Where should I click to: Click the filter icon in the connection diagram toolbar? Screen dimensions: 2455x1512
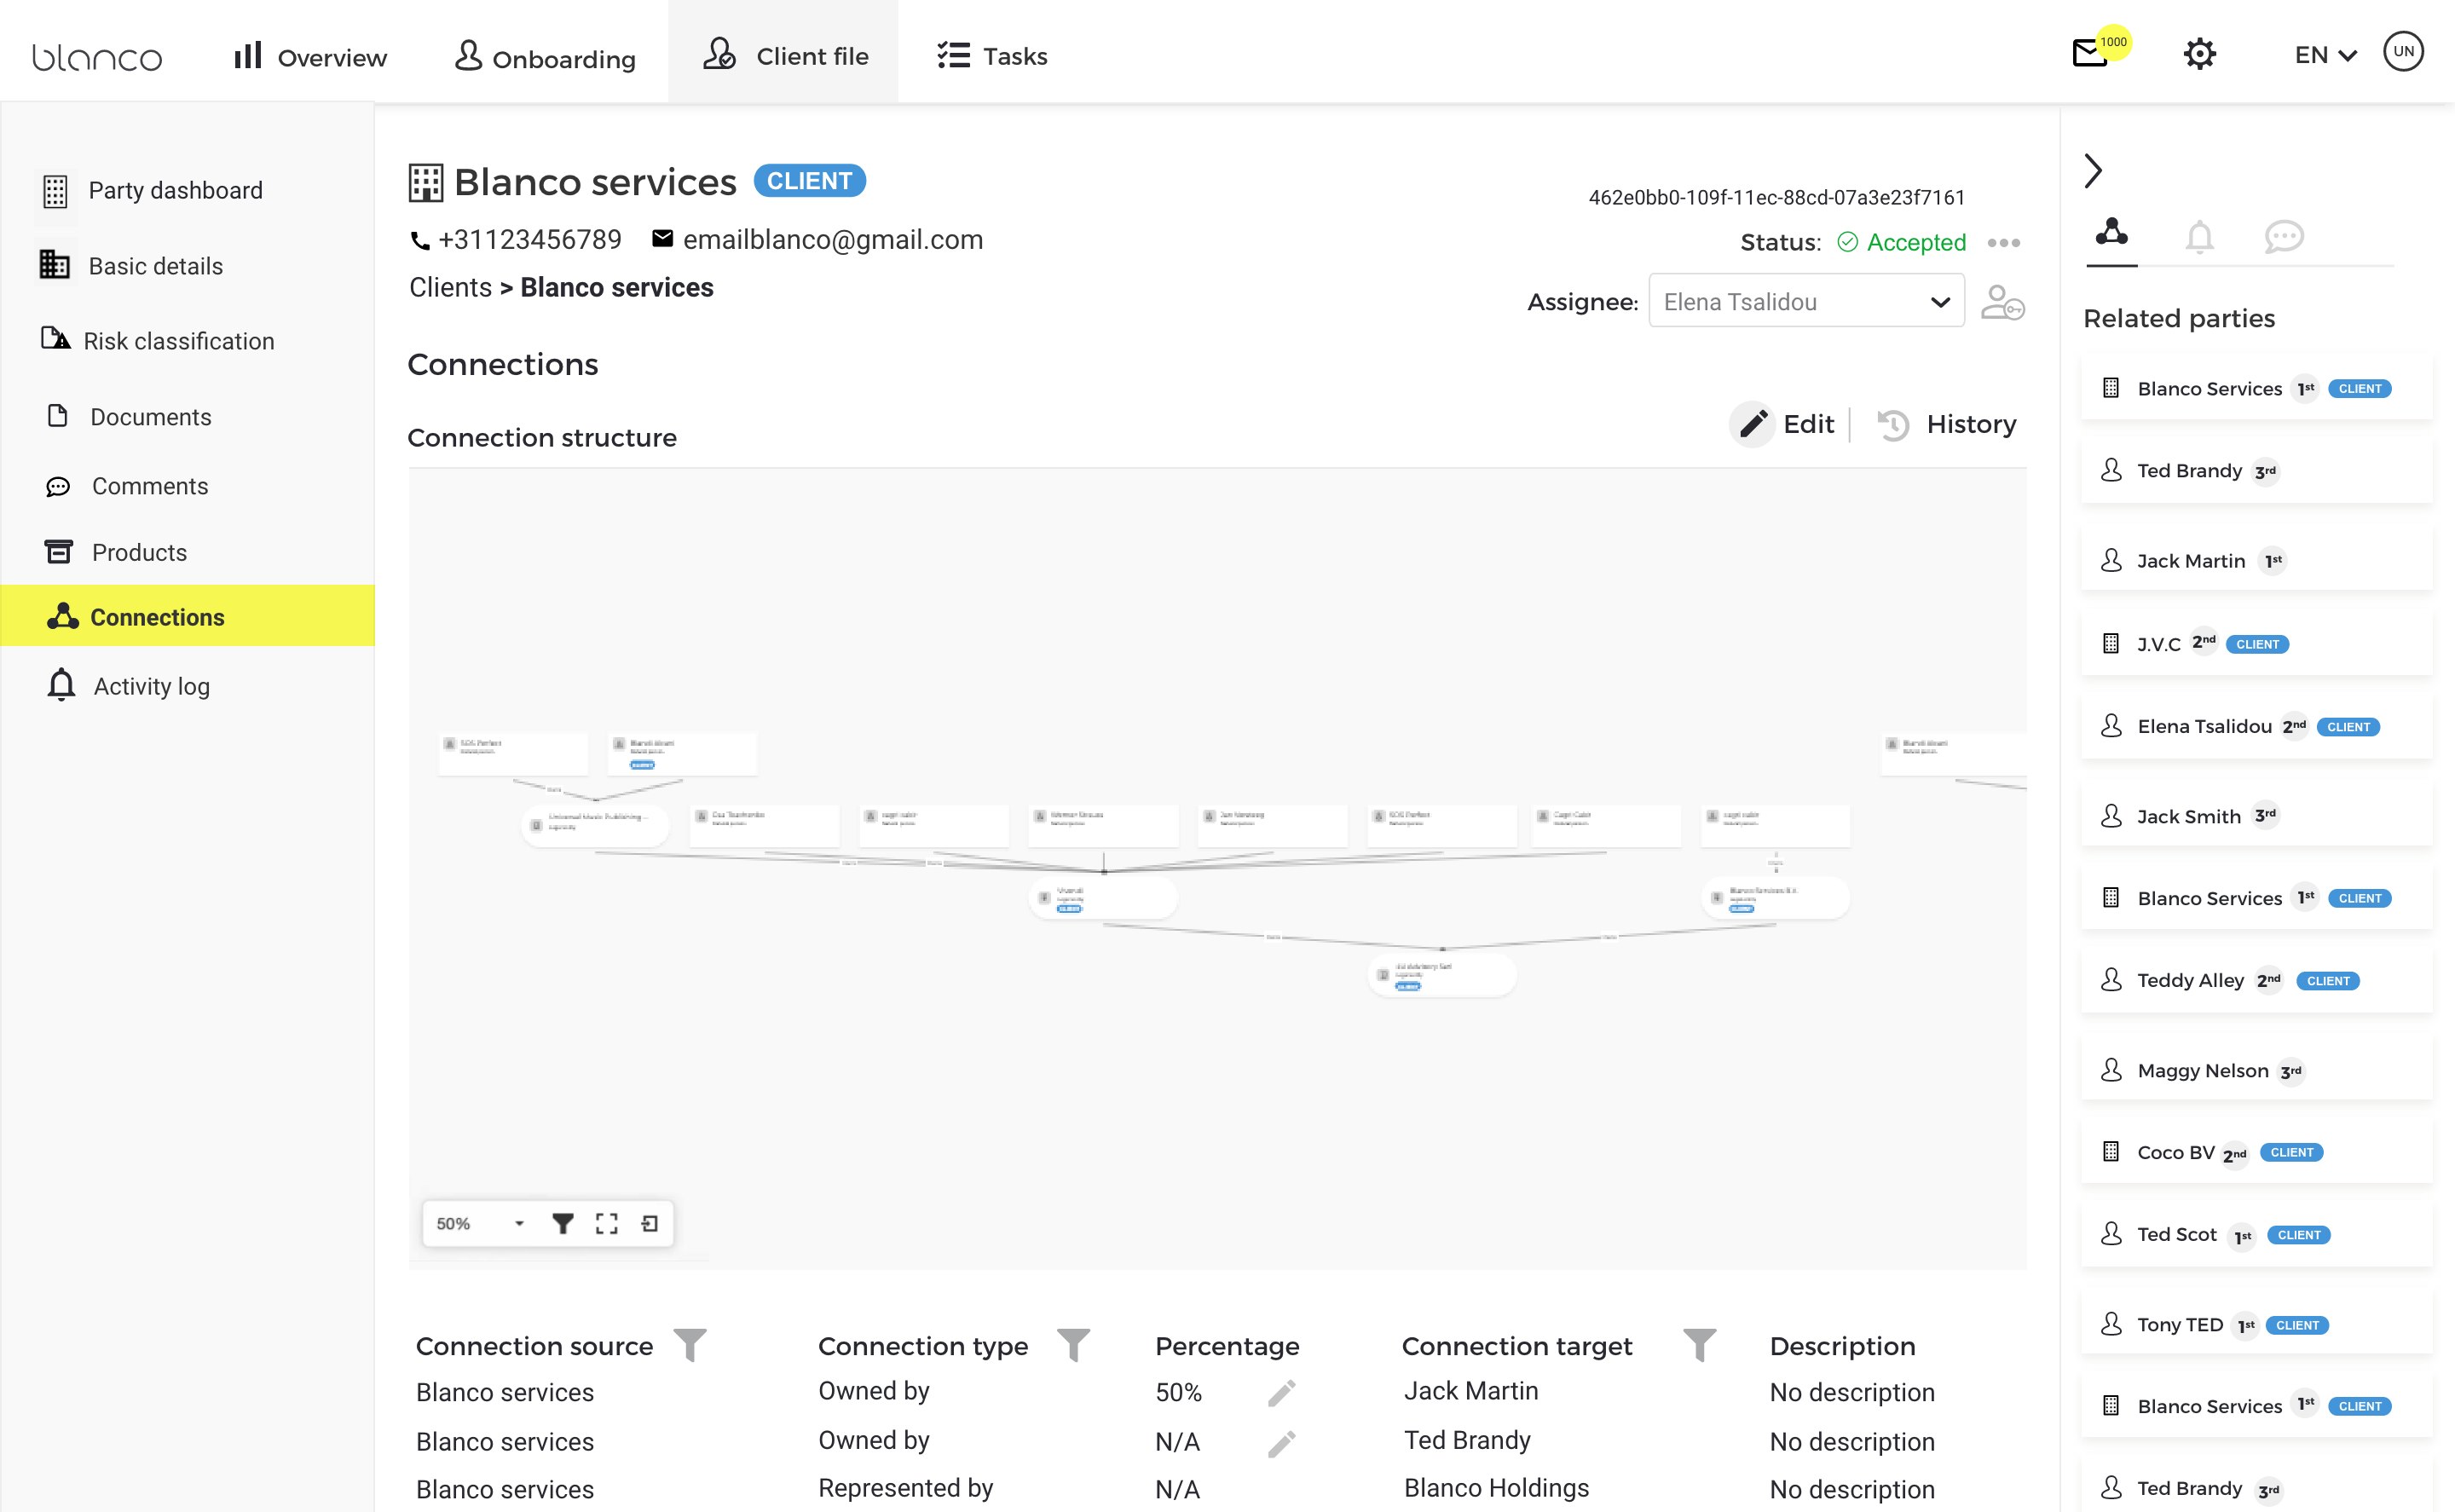click(564, 1222)
